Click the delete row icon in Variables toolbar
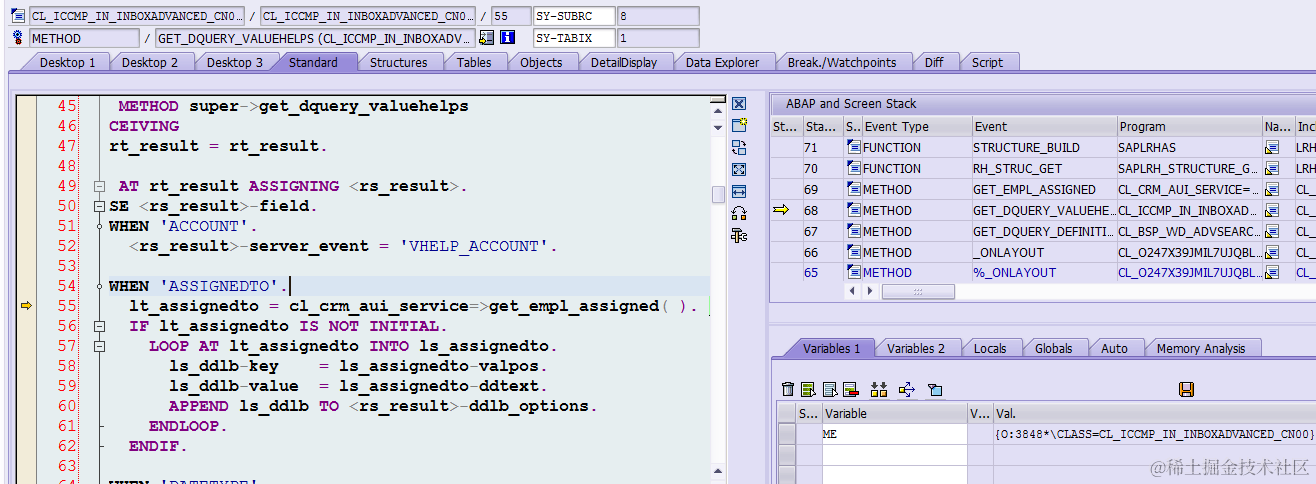This screenshot has width=1316, height=484. click(x=850, y=389)
